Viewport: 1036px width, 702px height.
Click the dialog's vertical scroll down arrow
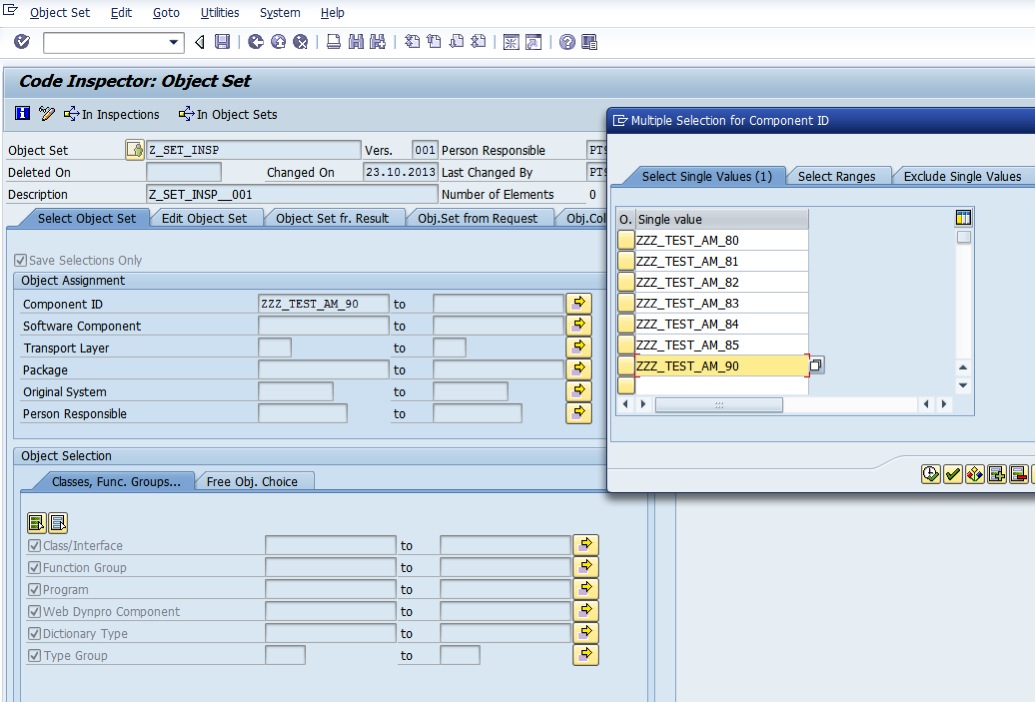(x=963, y=385)
